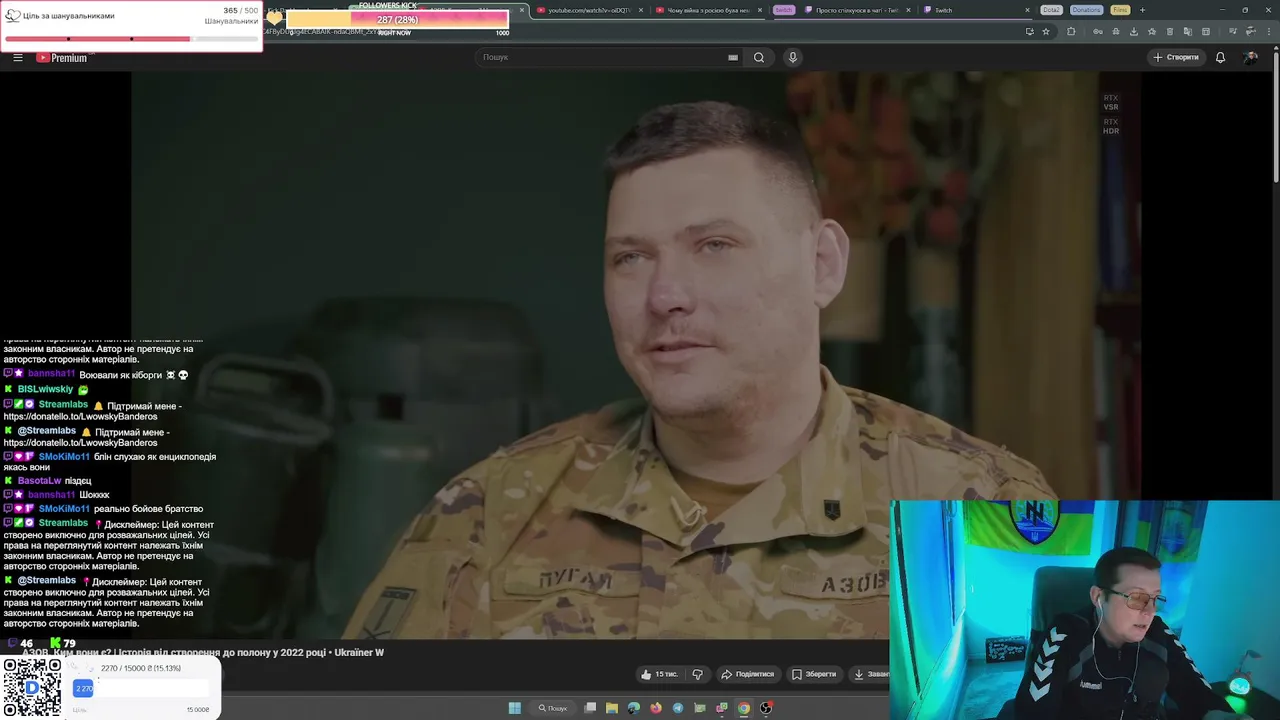
Task: Collapse the 'twitch' tab group label
Action: pyautogui.click(x=784, y=10)
